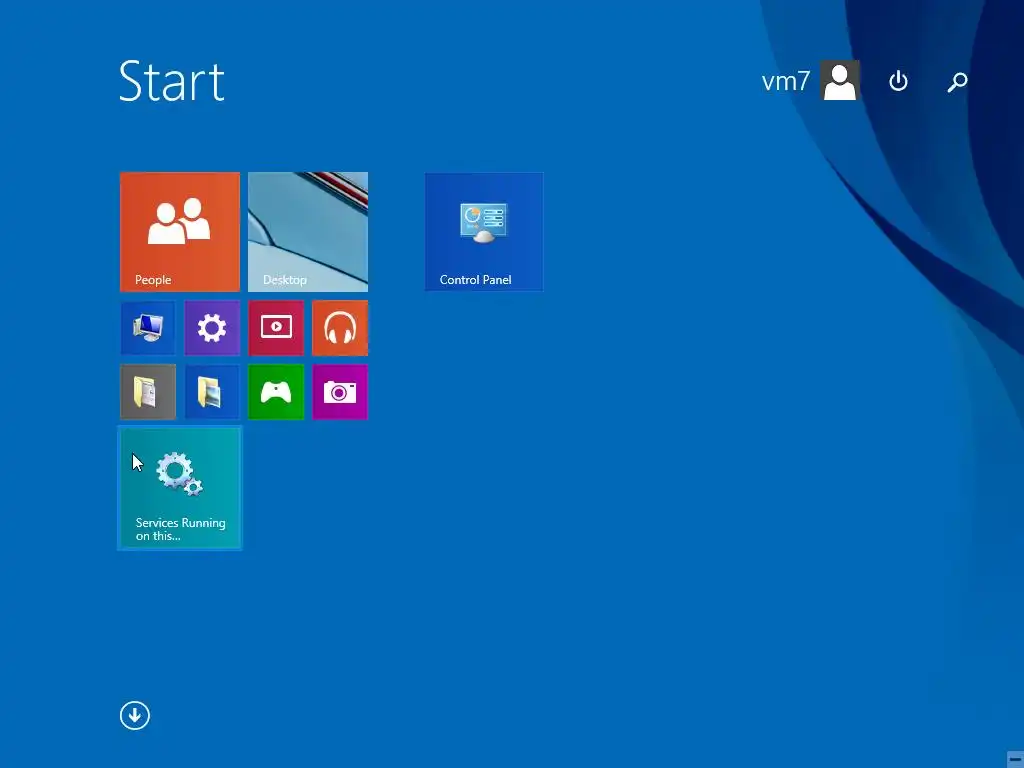The width and height of the screenshot is (1024, 768).
Task: Open the Desktop tile
Action: click(308, 232)
